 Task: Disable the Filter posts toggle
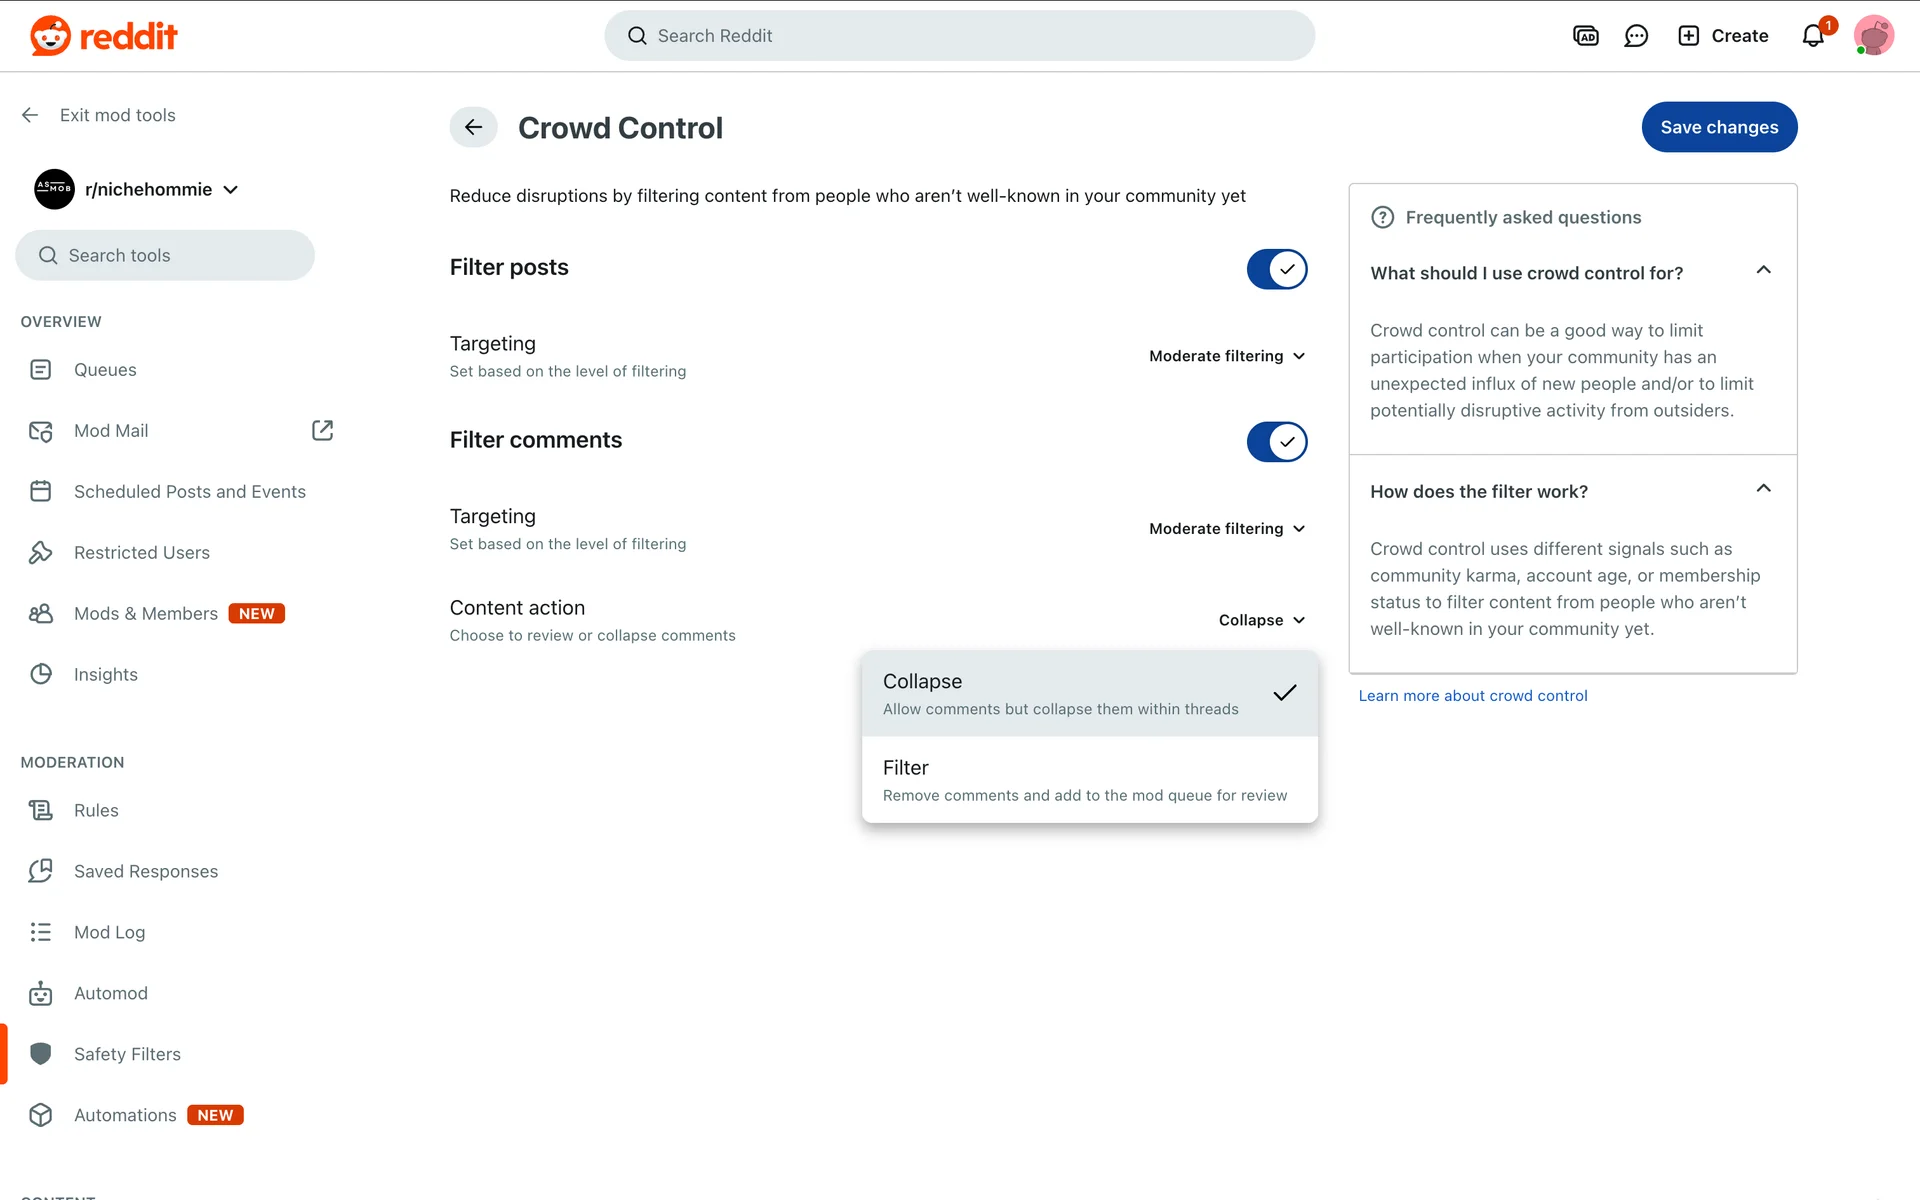click(1276, 269)
